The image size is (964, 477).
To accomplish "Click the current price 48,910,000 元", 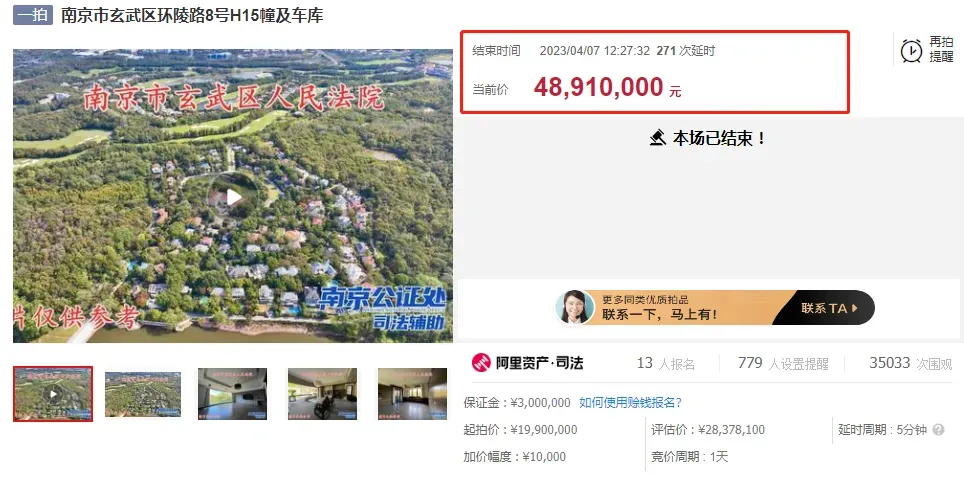I will pos(607,89).
